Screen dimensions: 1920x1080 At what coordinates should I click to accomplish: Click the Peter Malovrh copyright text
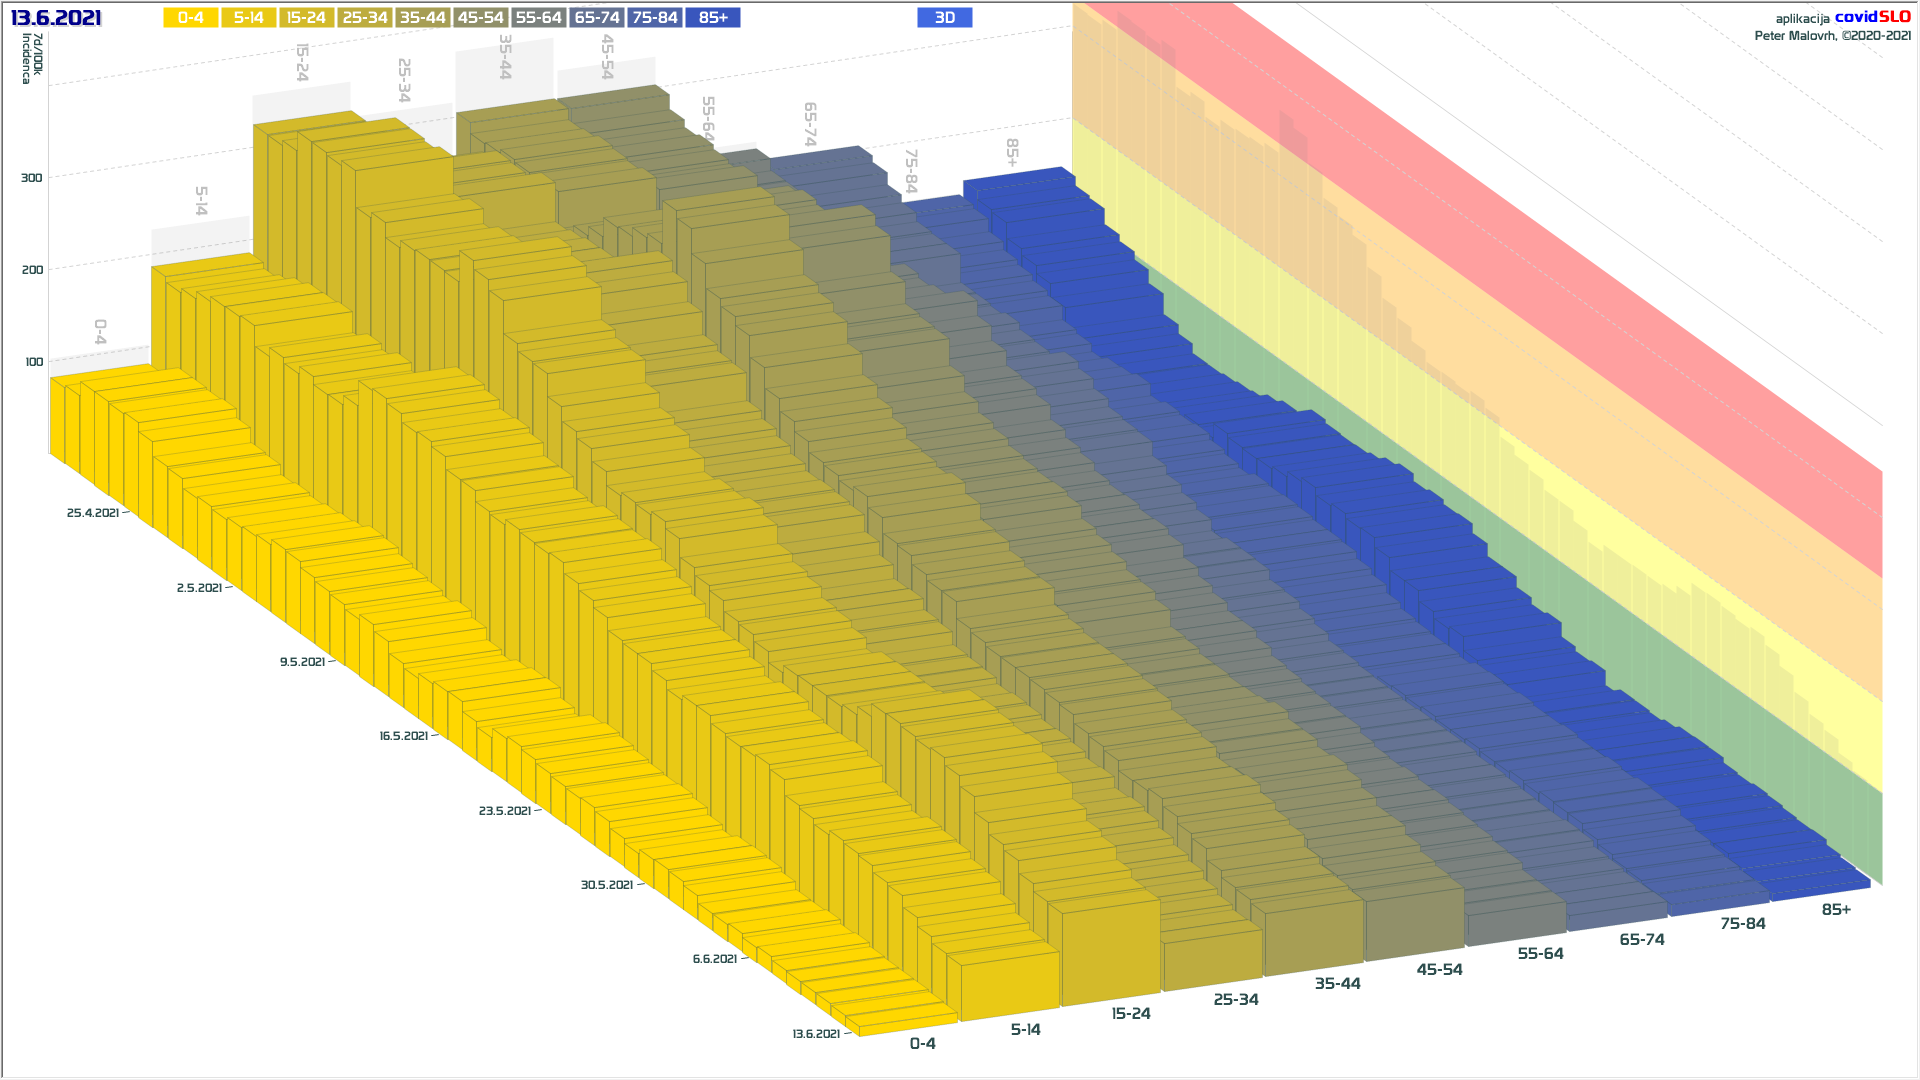coord(1832,36)
